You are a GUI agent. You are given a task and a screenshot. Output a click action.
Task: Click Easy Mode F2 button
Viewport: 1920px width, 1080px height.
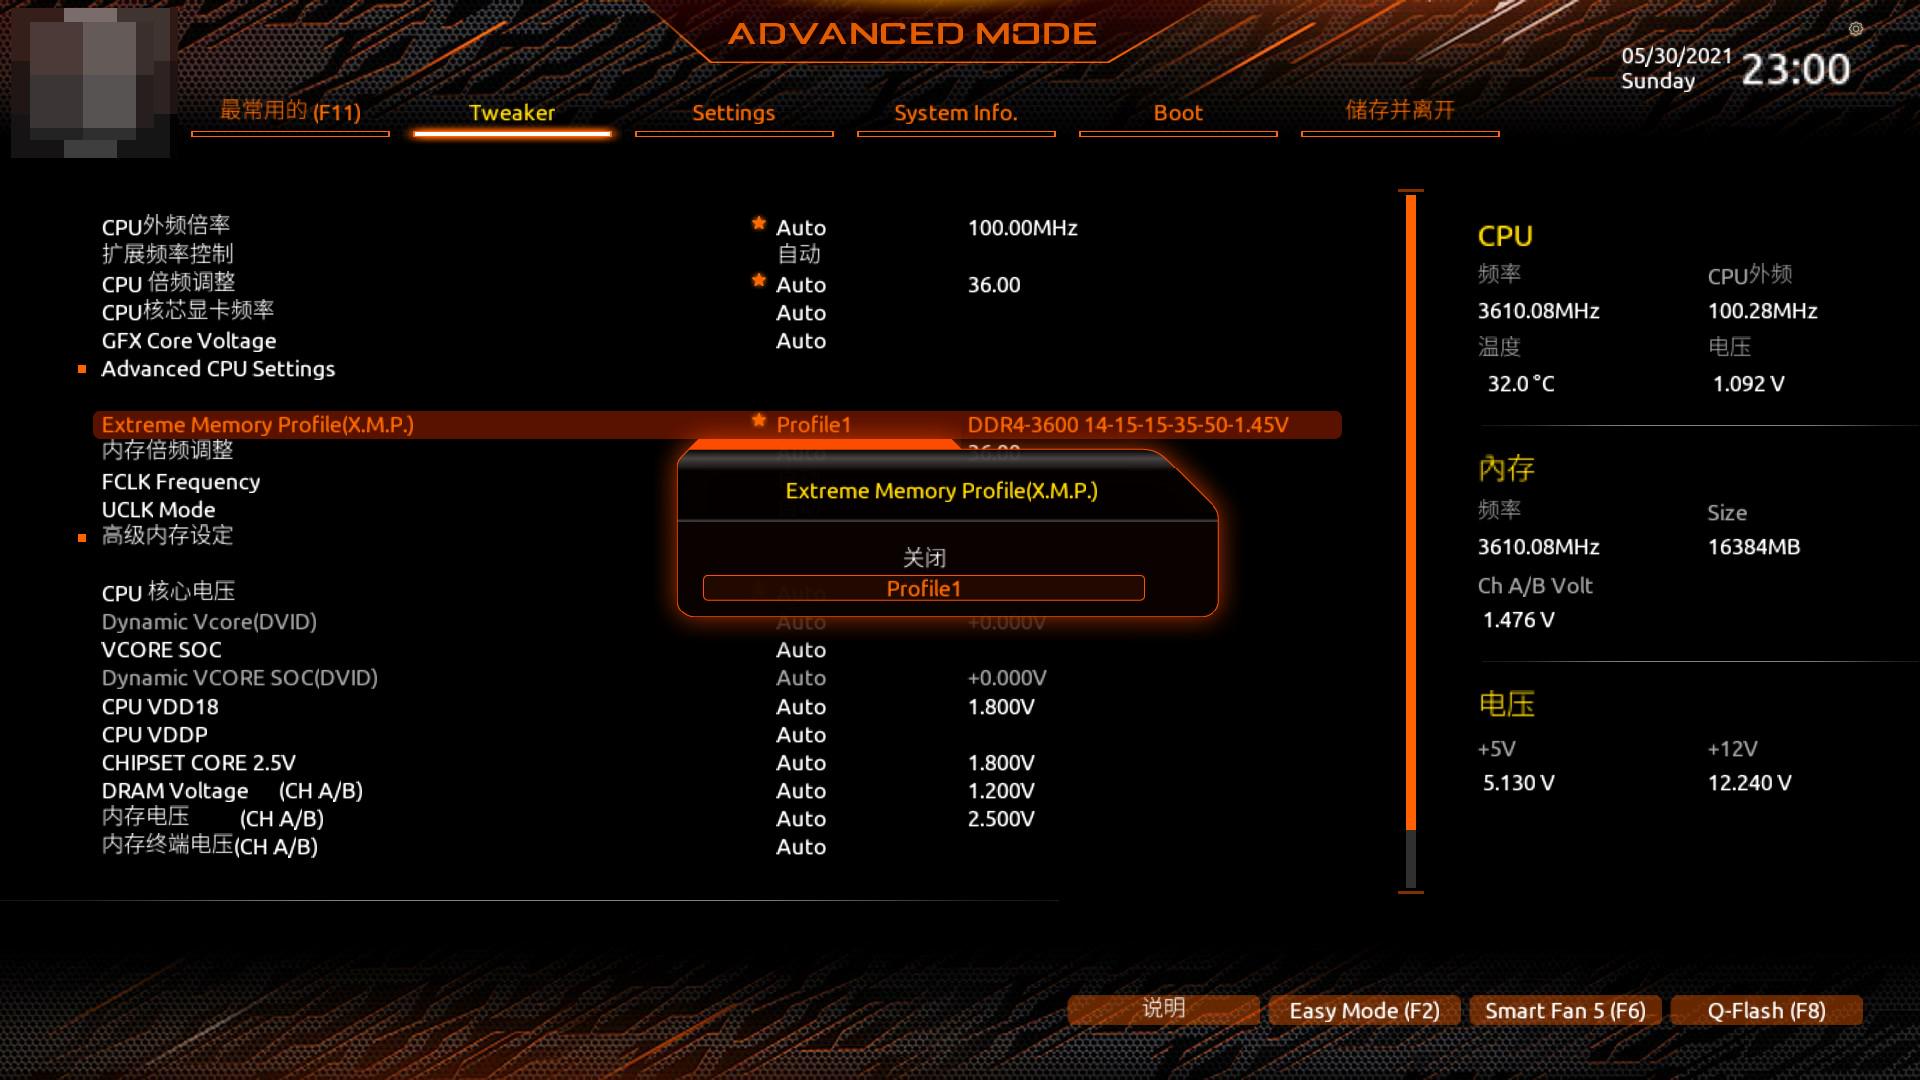click(1364, 1009)
